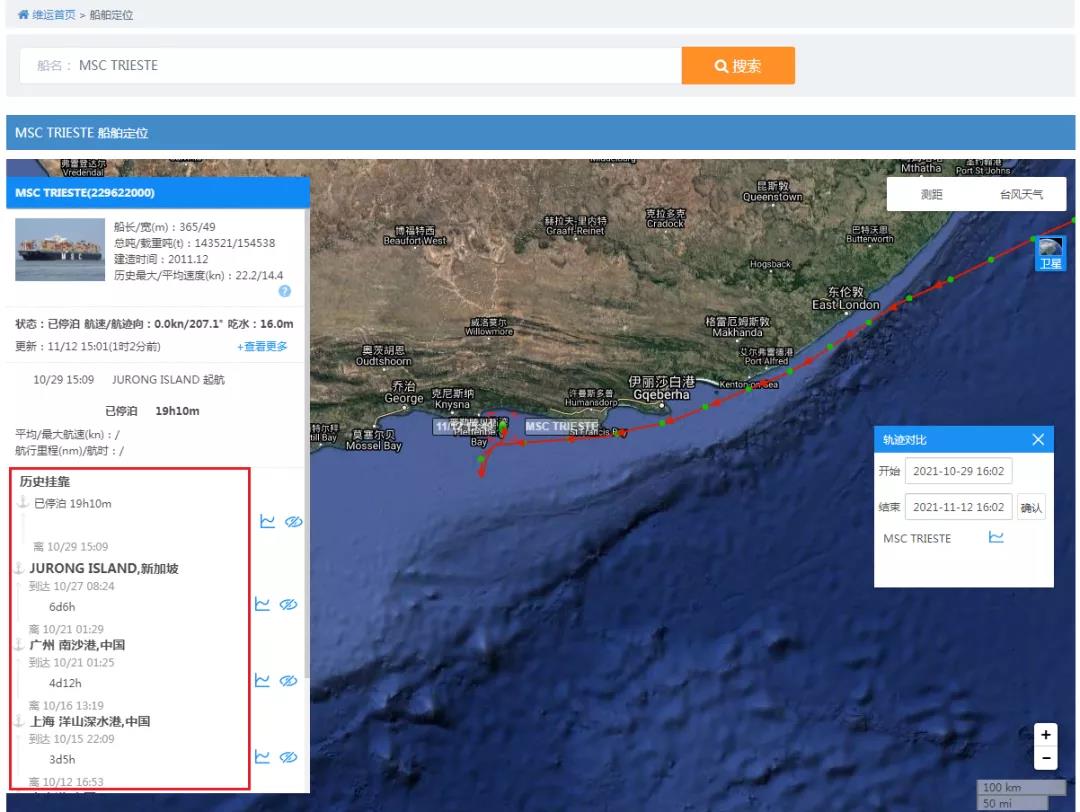
Task: Click the orange 搜索 search button
Action: coord(738,66)
